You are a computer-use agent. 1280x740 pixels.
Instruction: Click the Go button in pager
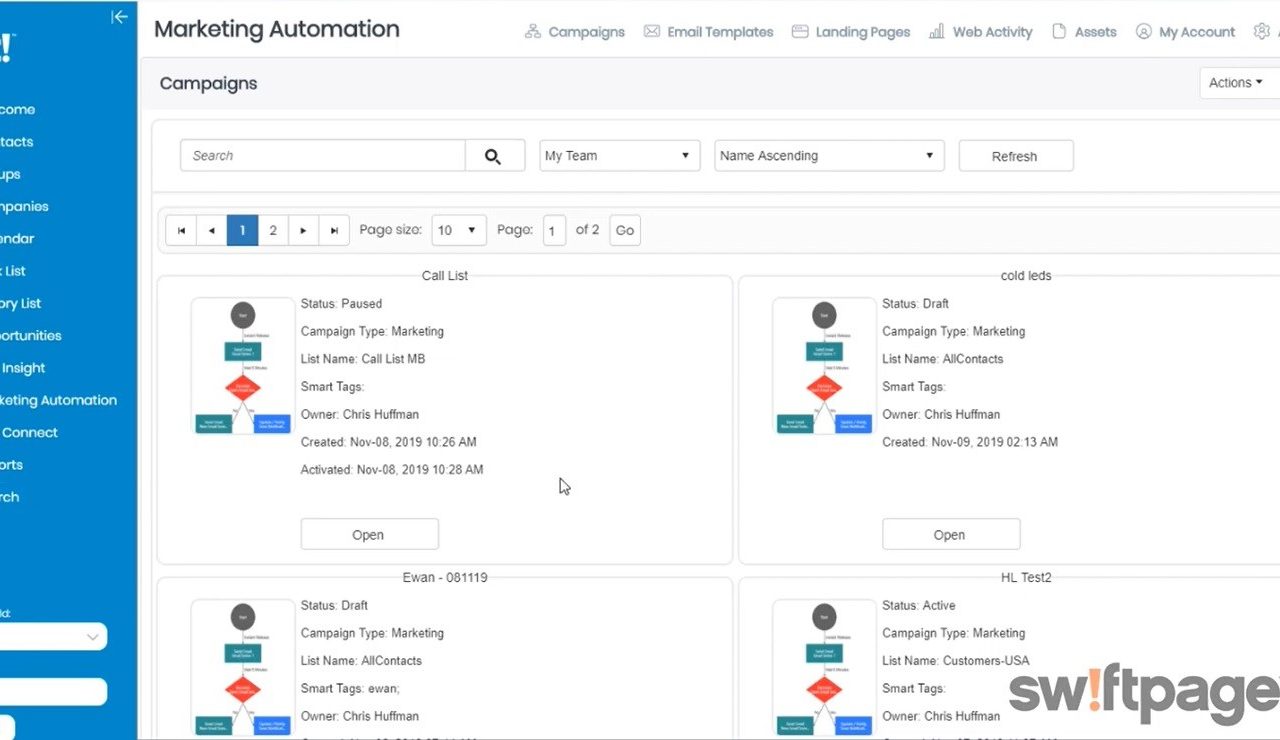625,230
